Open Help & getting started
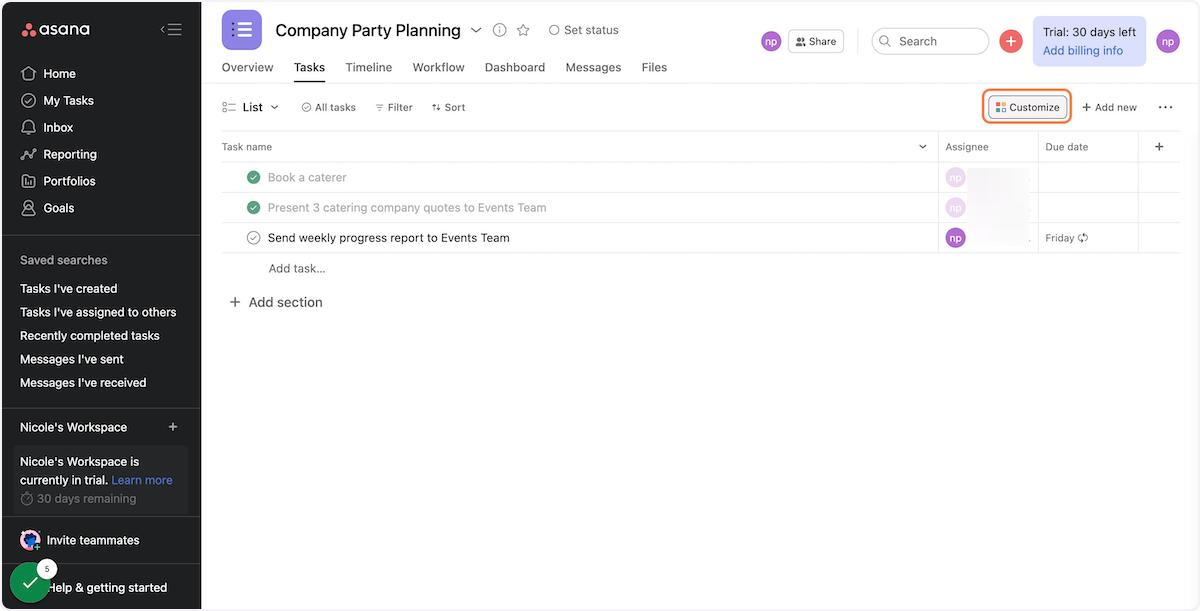Screen dimensions: 1200x611 point(109,588)
